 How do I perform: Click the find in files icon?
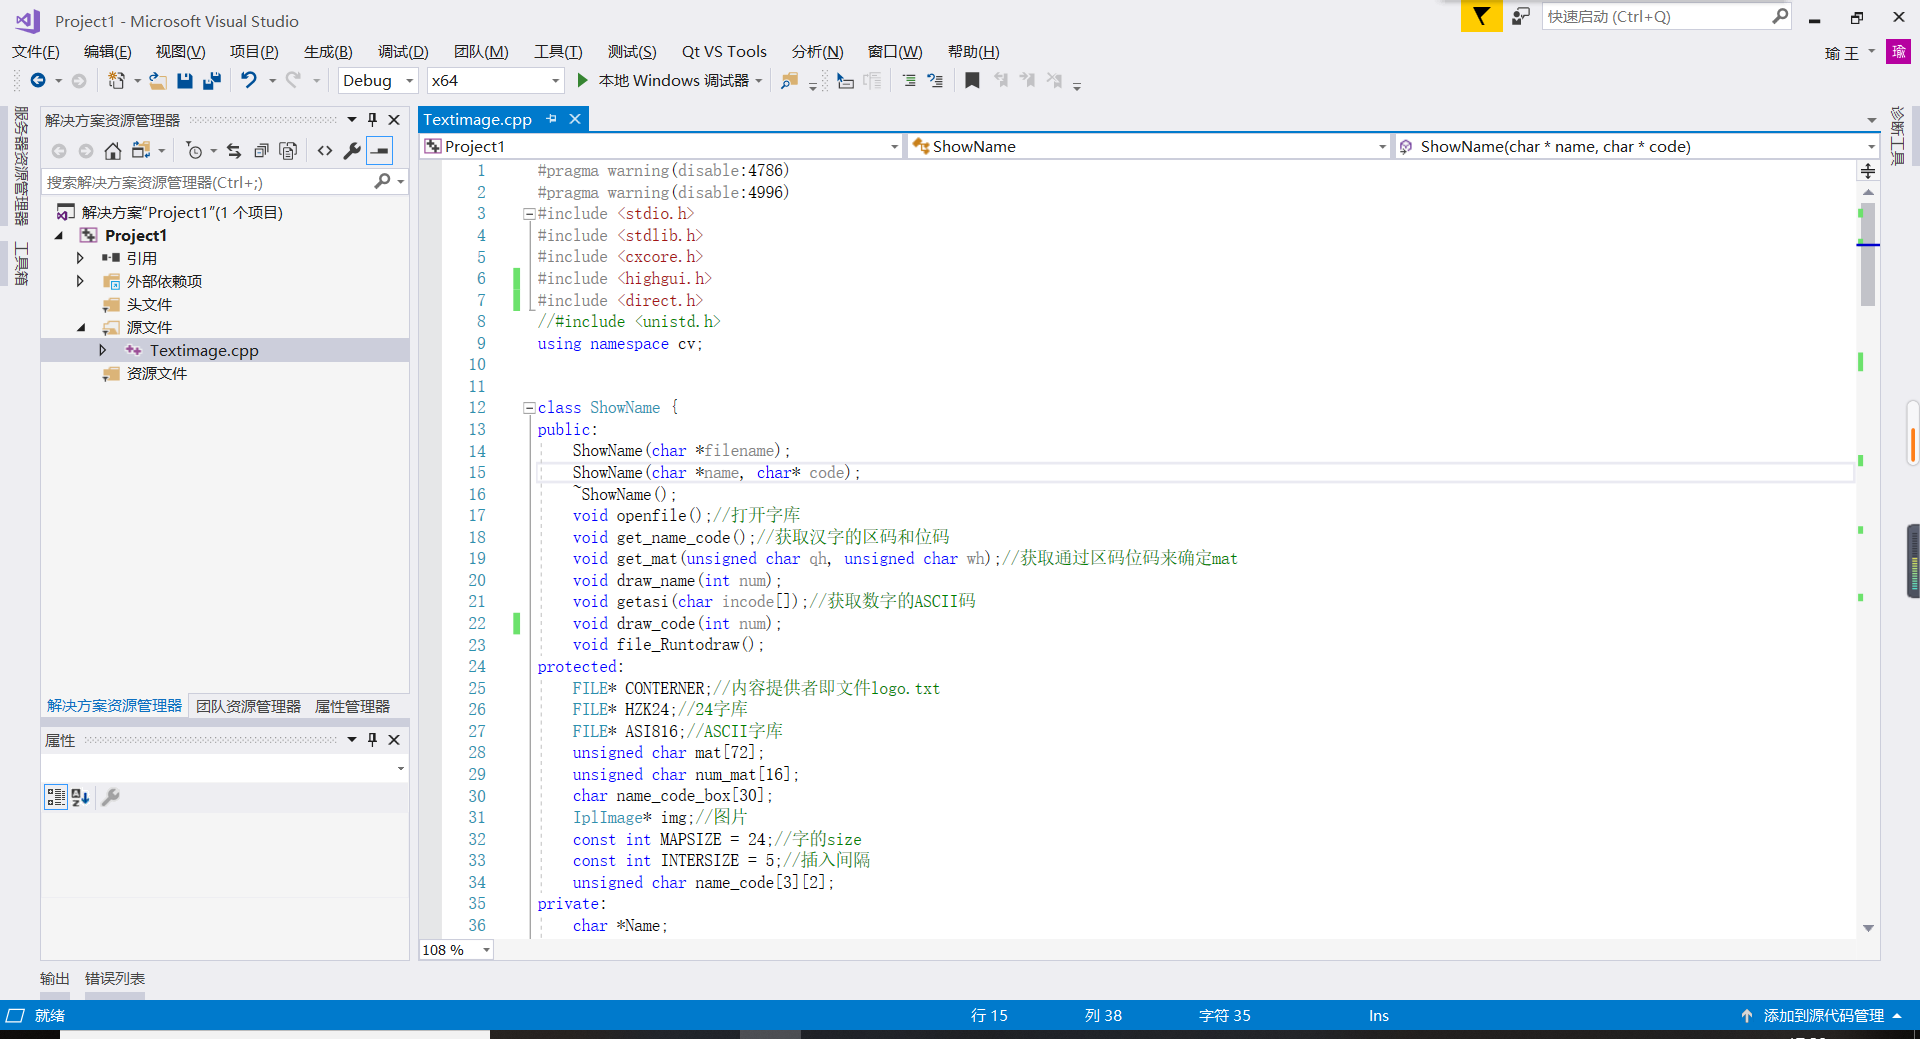coord(790,81)
